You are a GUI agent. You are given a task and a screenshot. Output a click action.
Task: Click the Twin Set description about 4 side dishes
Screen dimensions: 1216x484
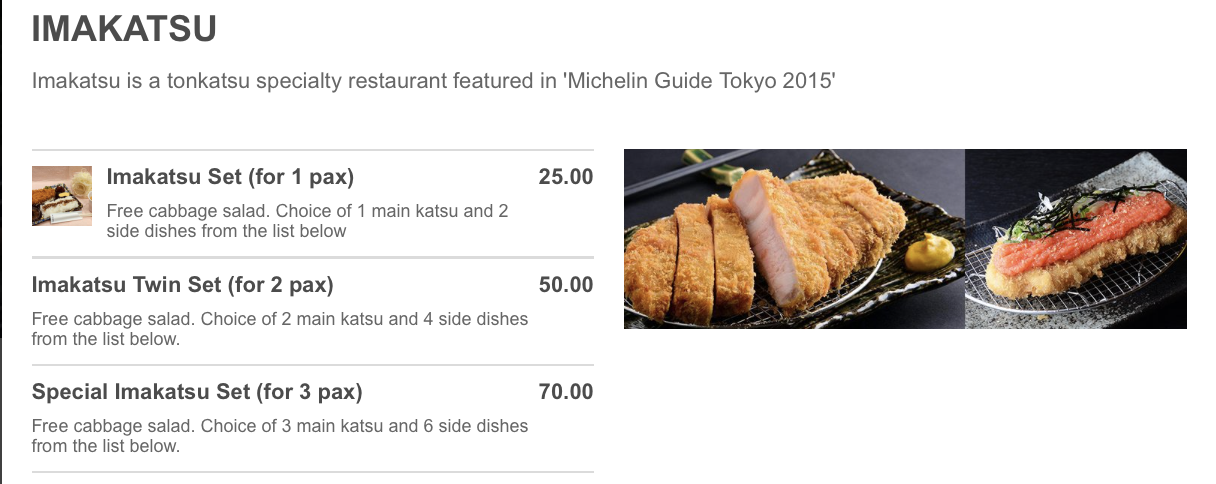click(x=280, y=329)
